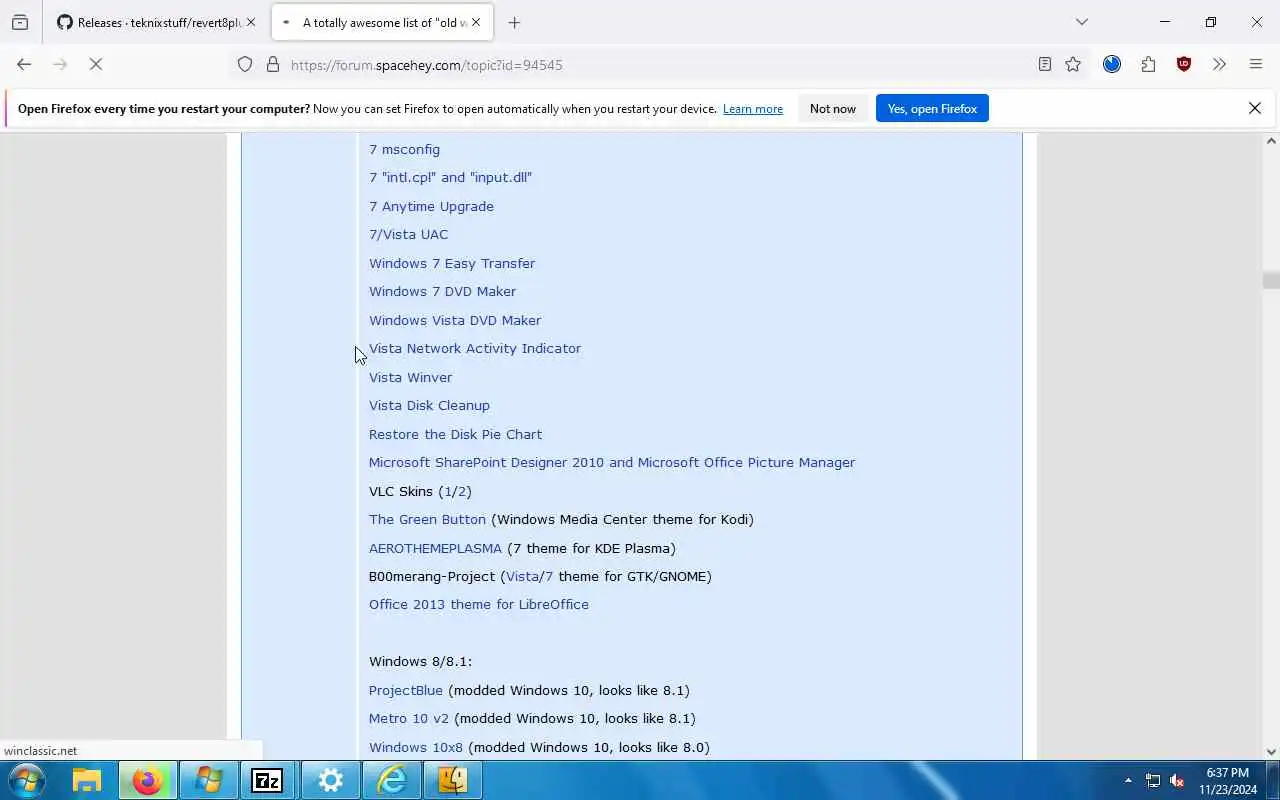Open the ProjectBlue link
1280x800 pixels.
coord(405,690)
